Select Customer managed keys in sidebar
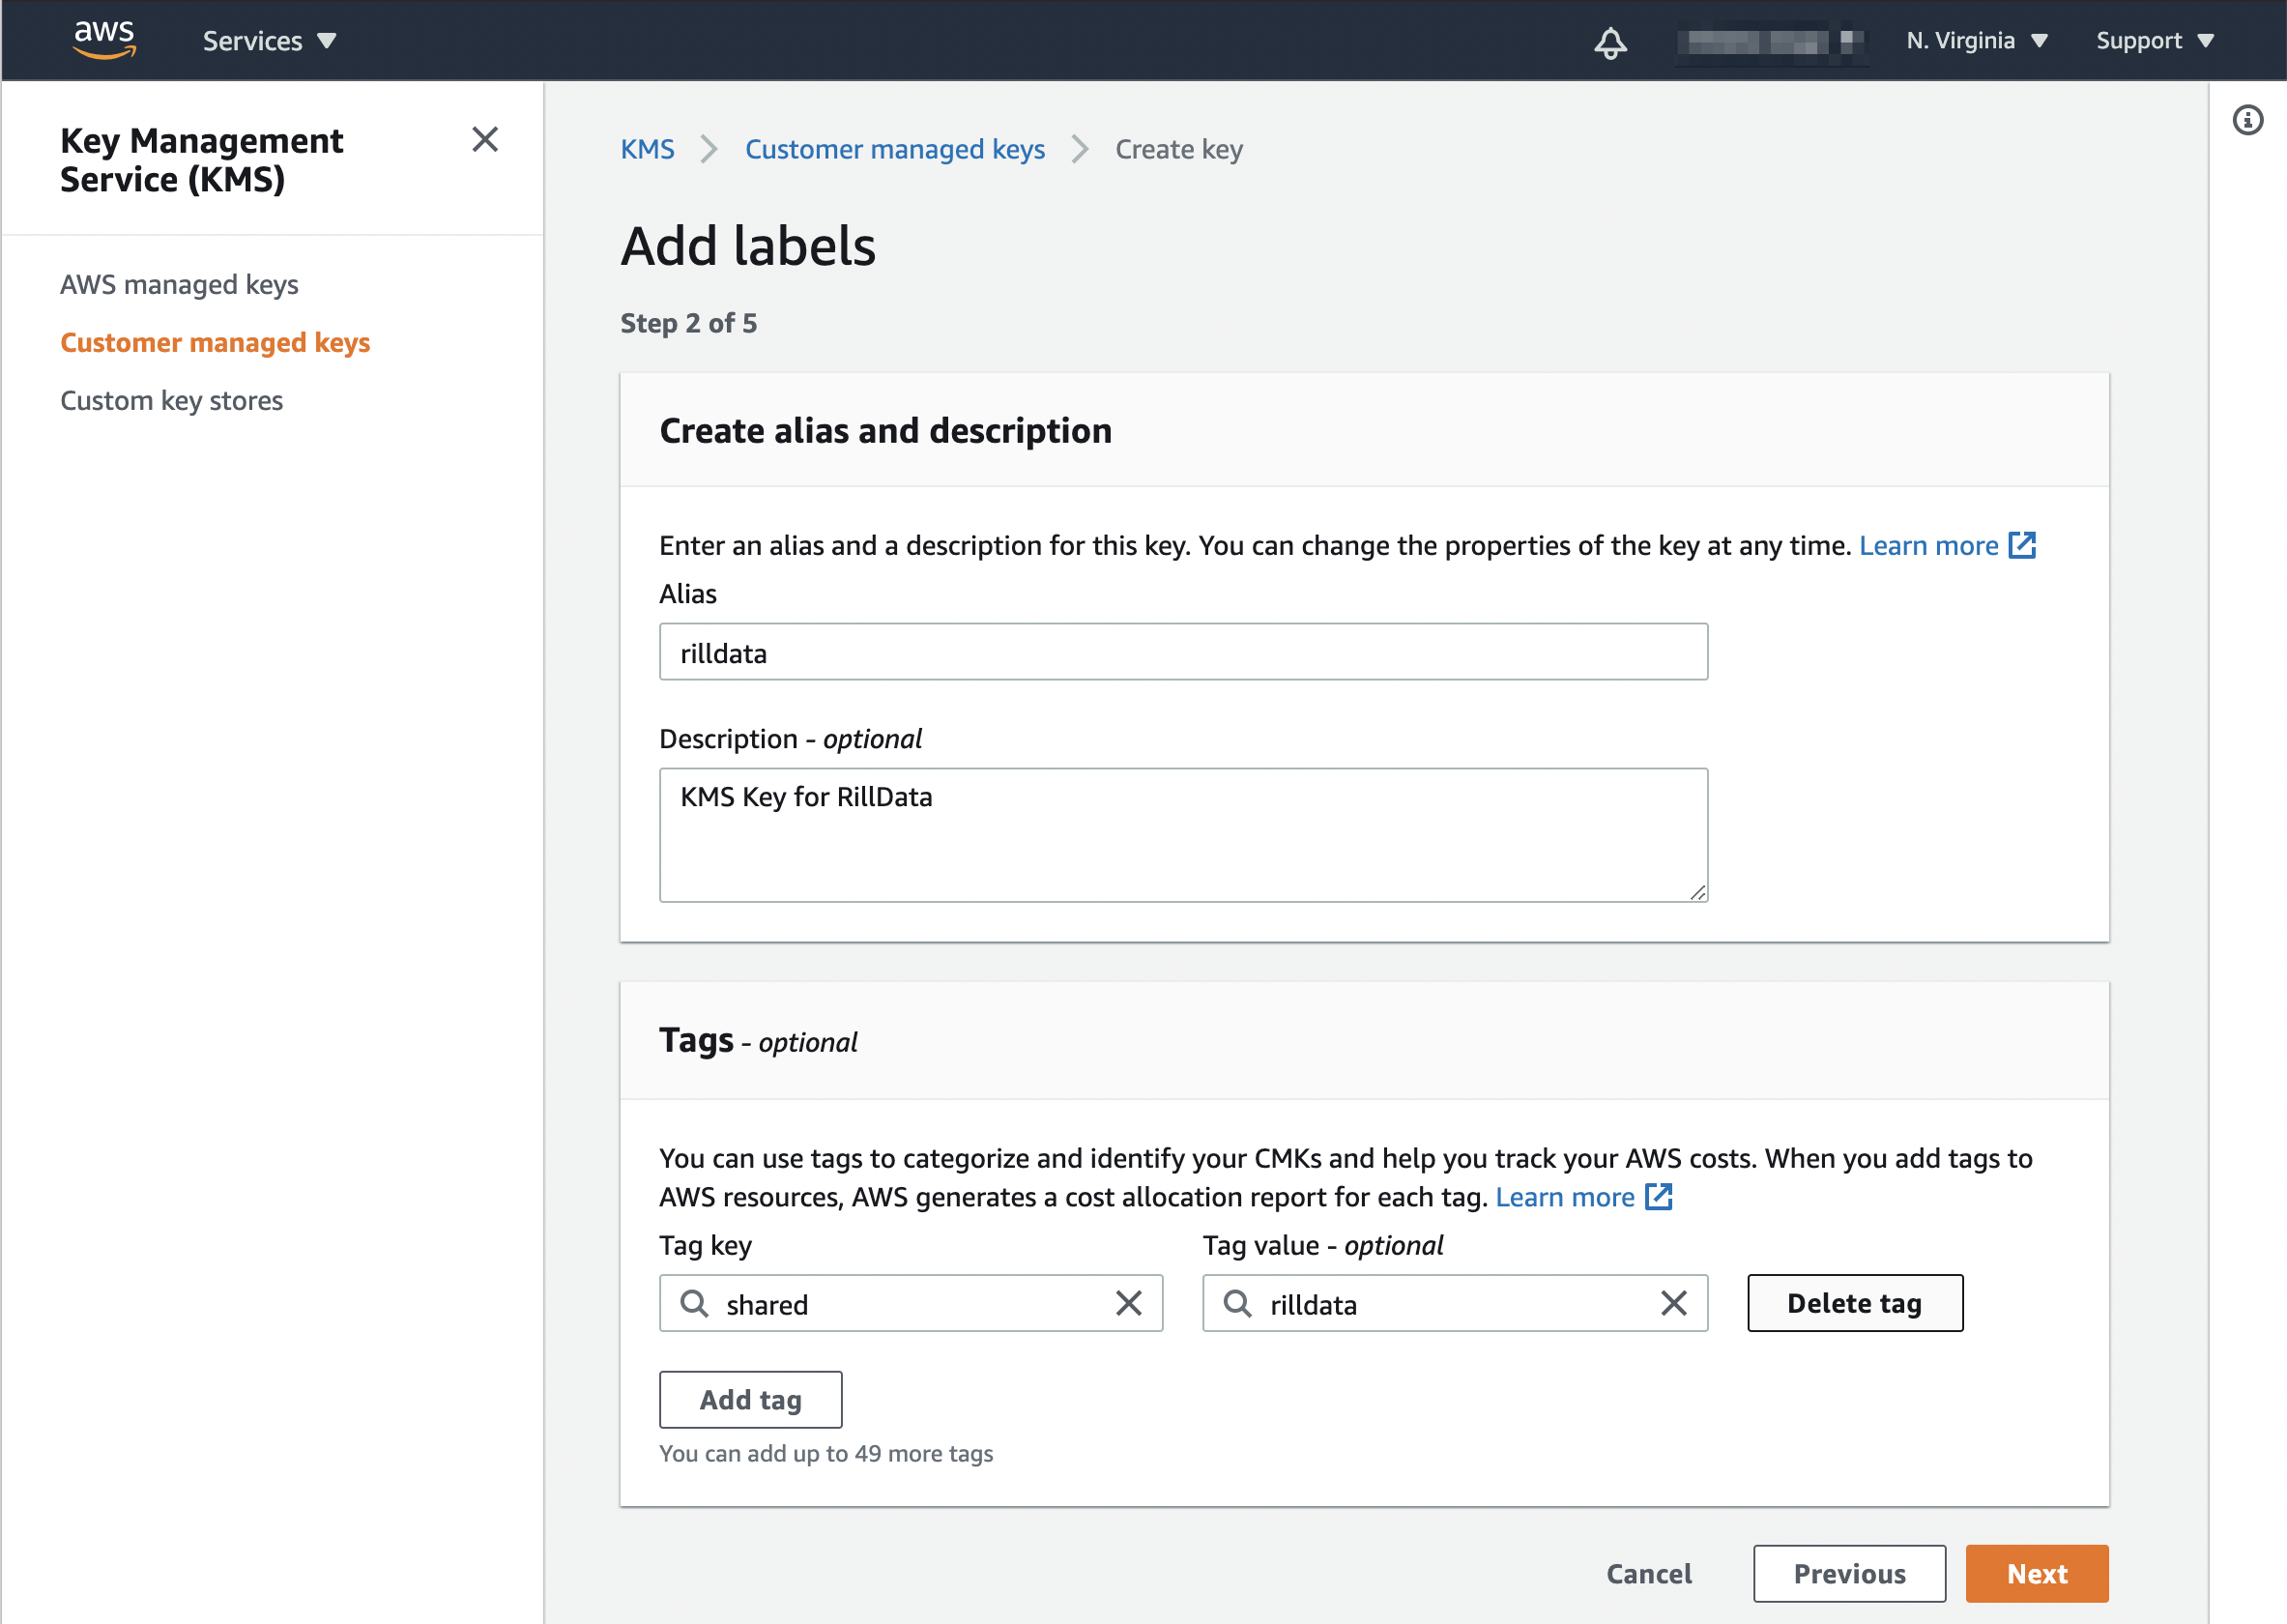2287x1624 pixels. click(x=215, y=343)
